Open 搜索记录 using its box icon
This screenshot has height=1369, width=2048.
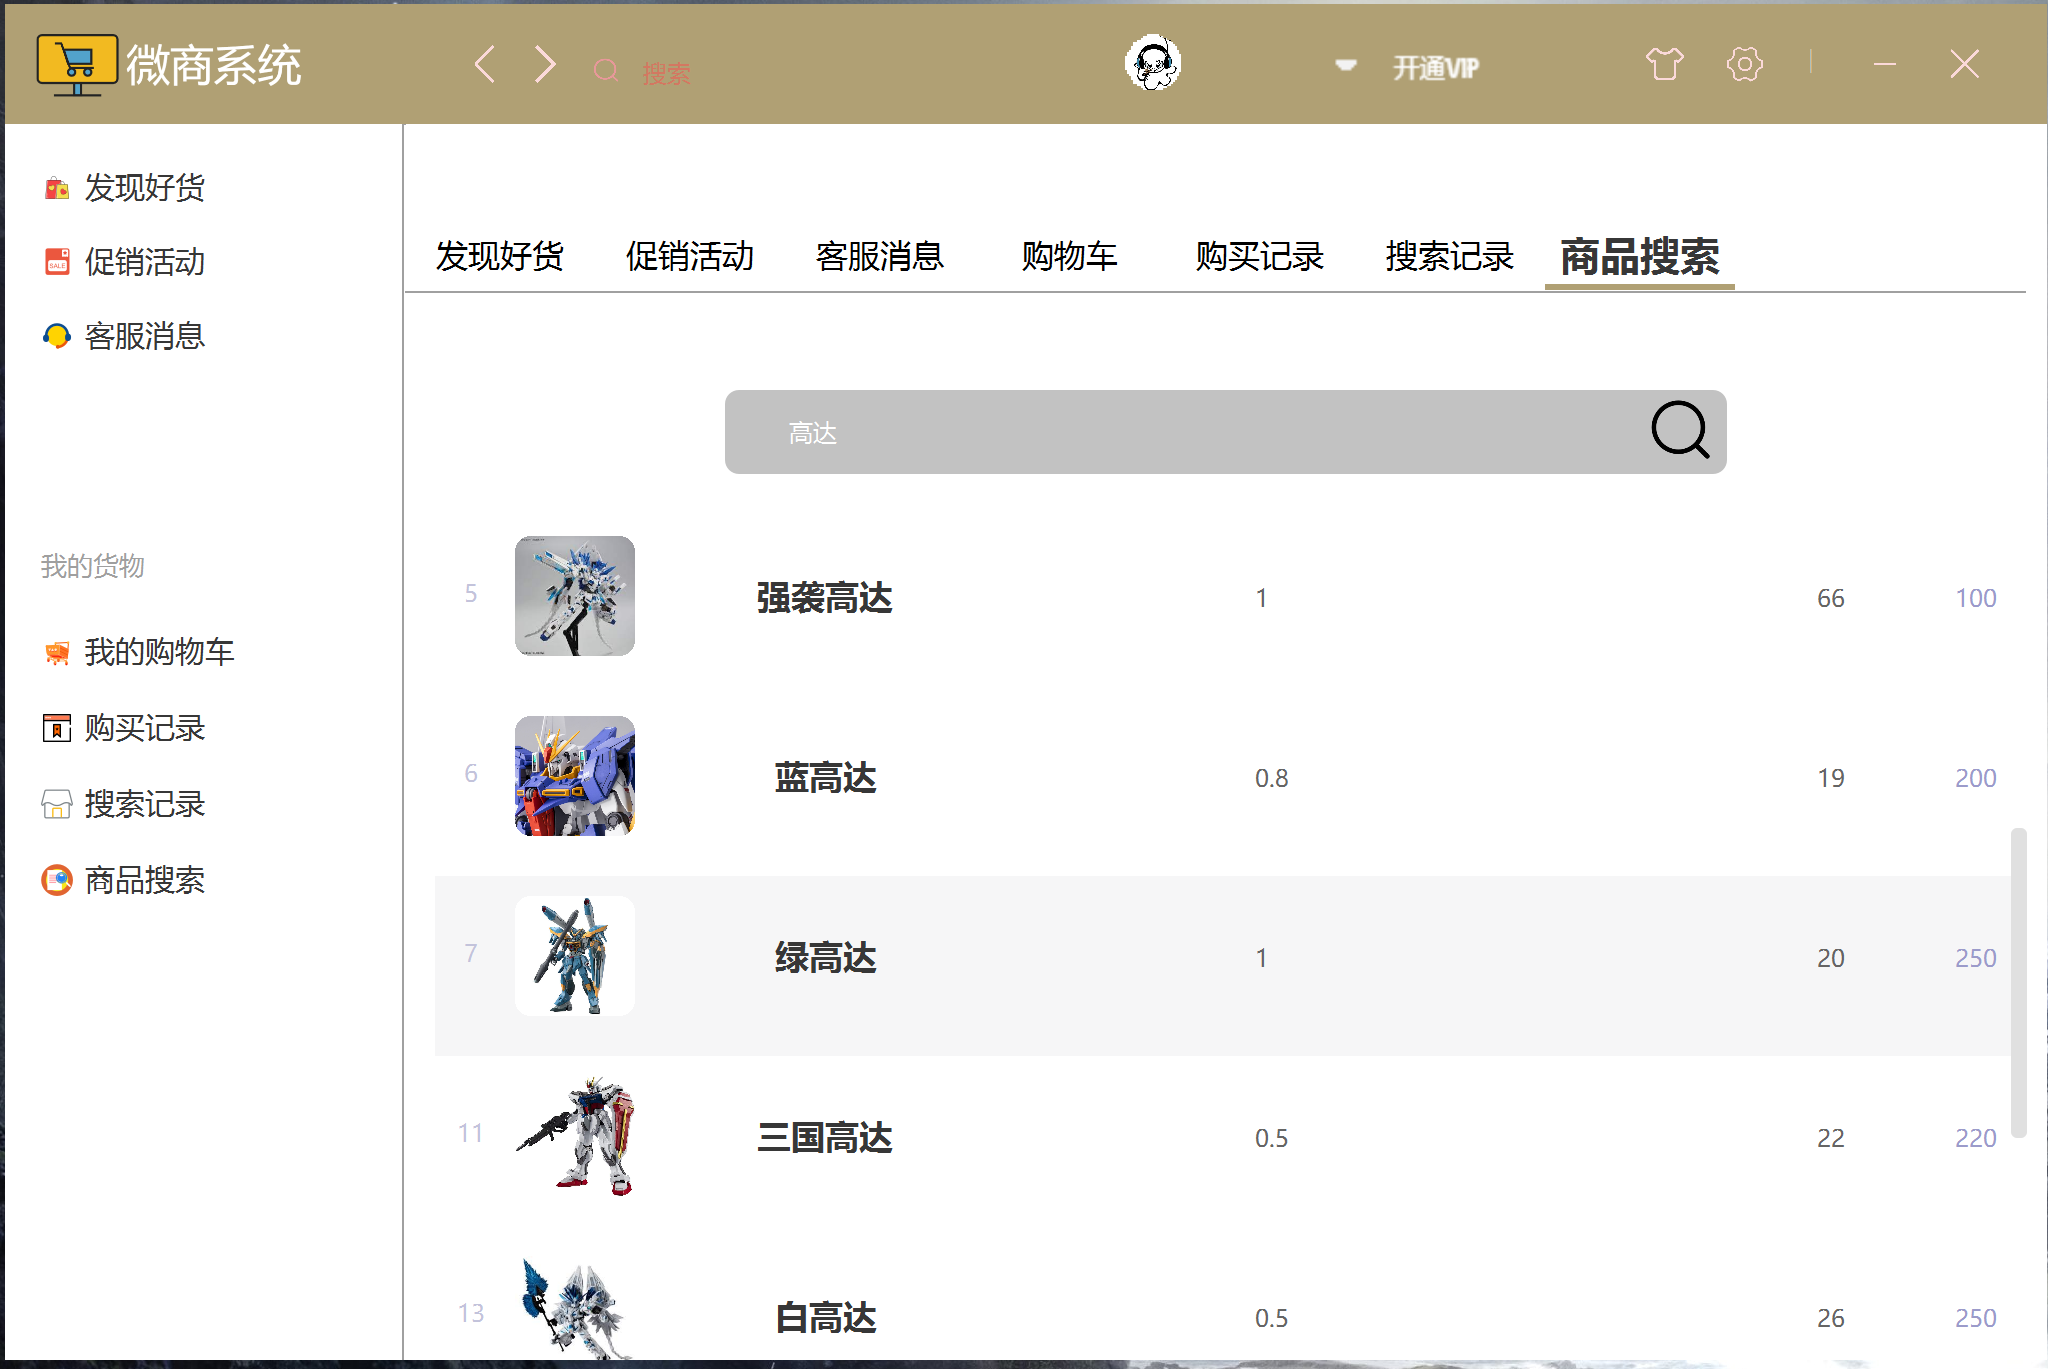(x=56, y=804)
